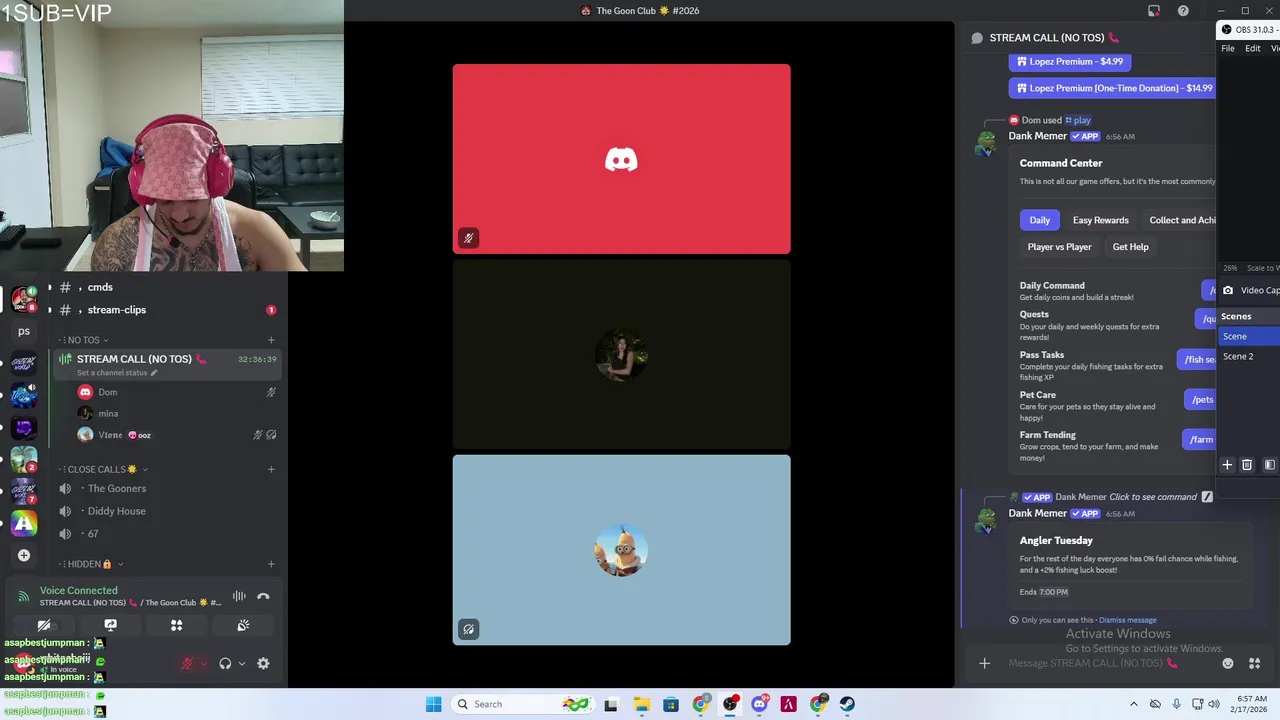This screenshot has width=1280, height=720.
Task: Start an activity with the four-squares icon
Action: point(176,626)
